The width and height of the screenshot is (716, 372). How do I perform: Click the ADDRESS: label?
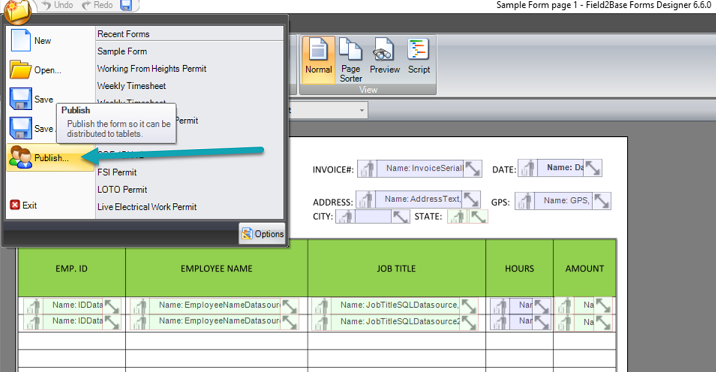(x=333, y=202)
